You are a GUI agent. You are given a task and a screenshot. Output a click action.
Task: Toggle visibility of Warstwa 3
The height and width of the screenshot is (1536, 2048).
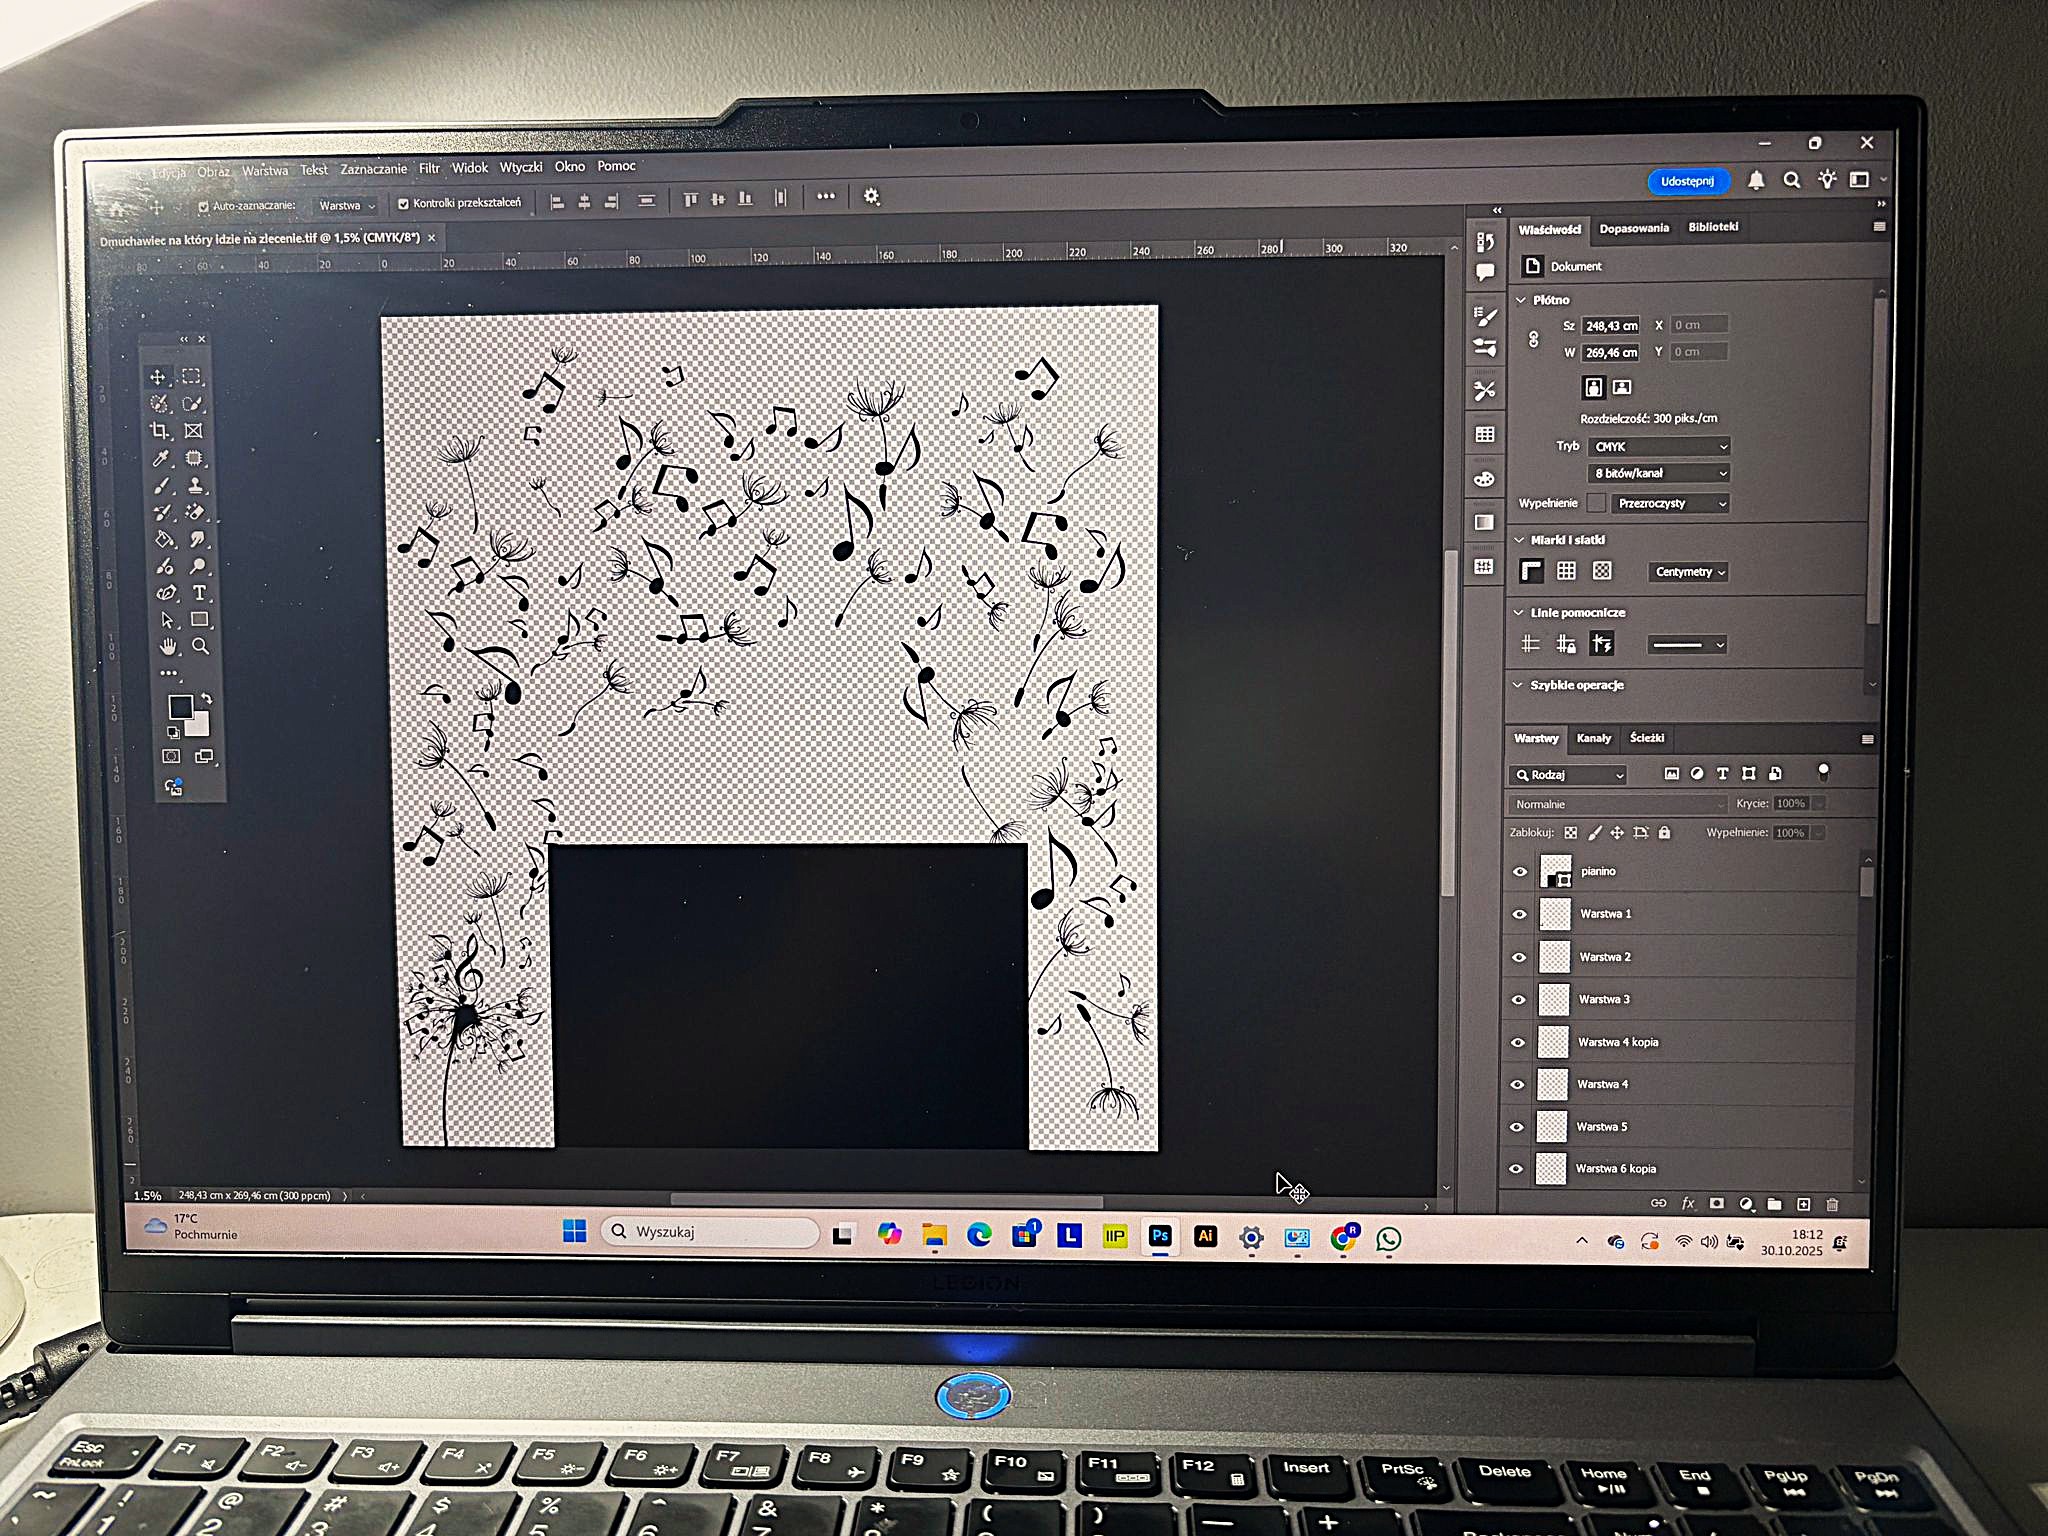pyautogui.click(x=1520, y=999)
